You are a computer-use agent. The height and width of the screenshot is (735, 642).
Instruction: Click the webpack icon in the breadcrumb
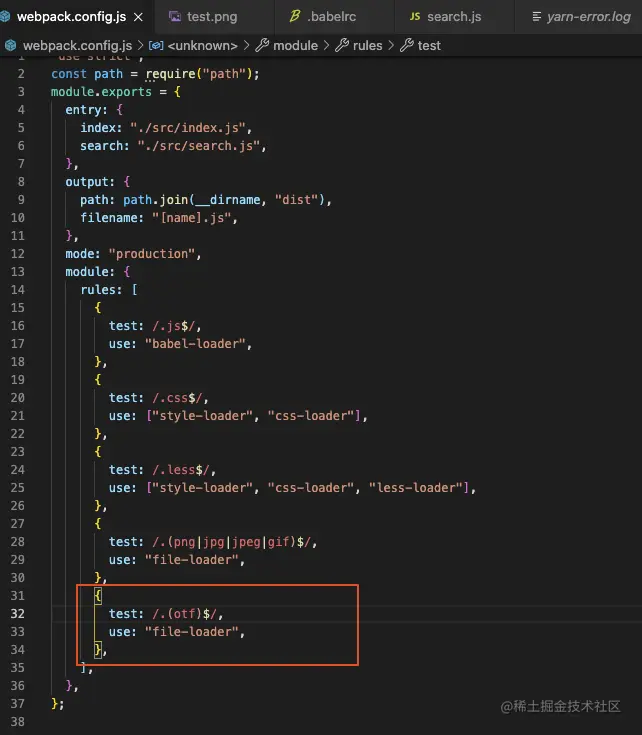(x=10, y=45)
